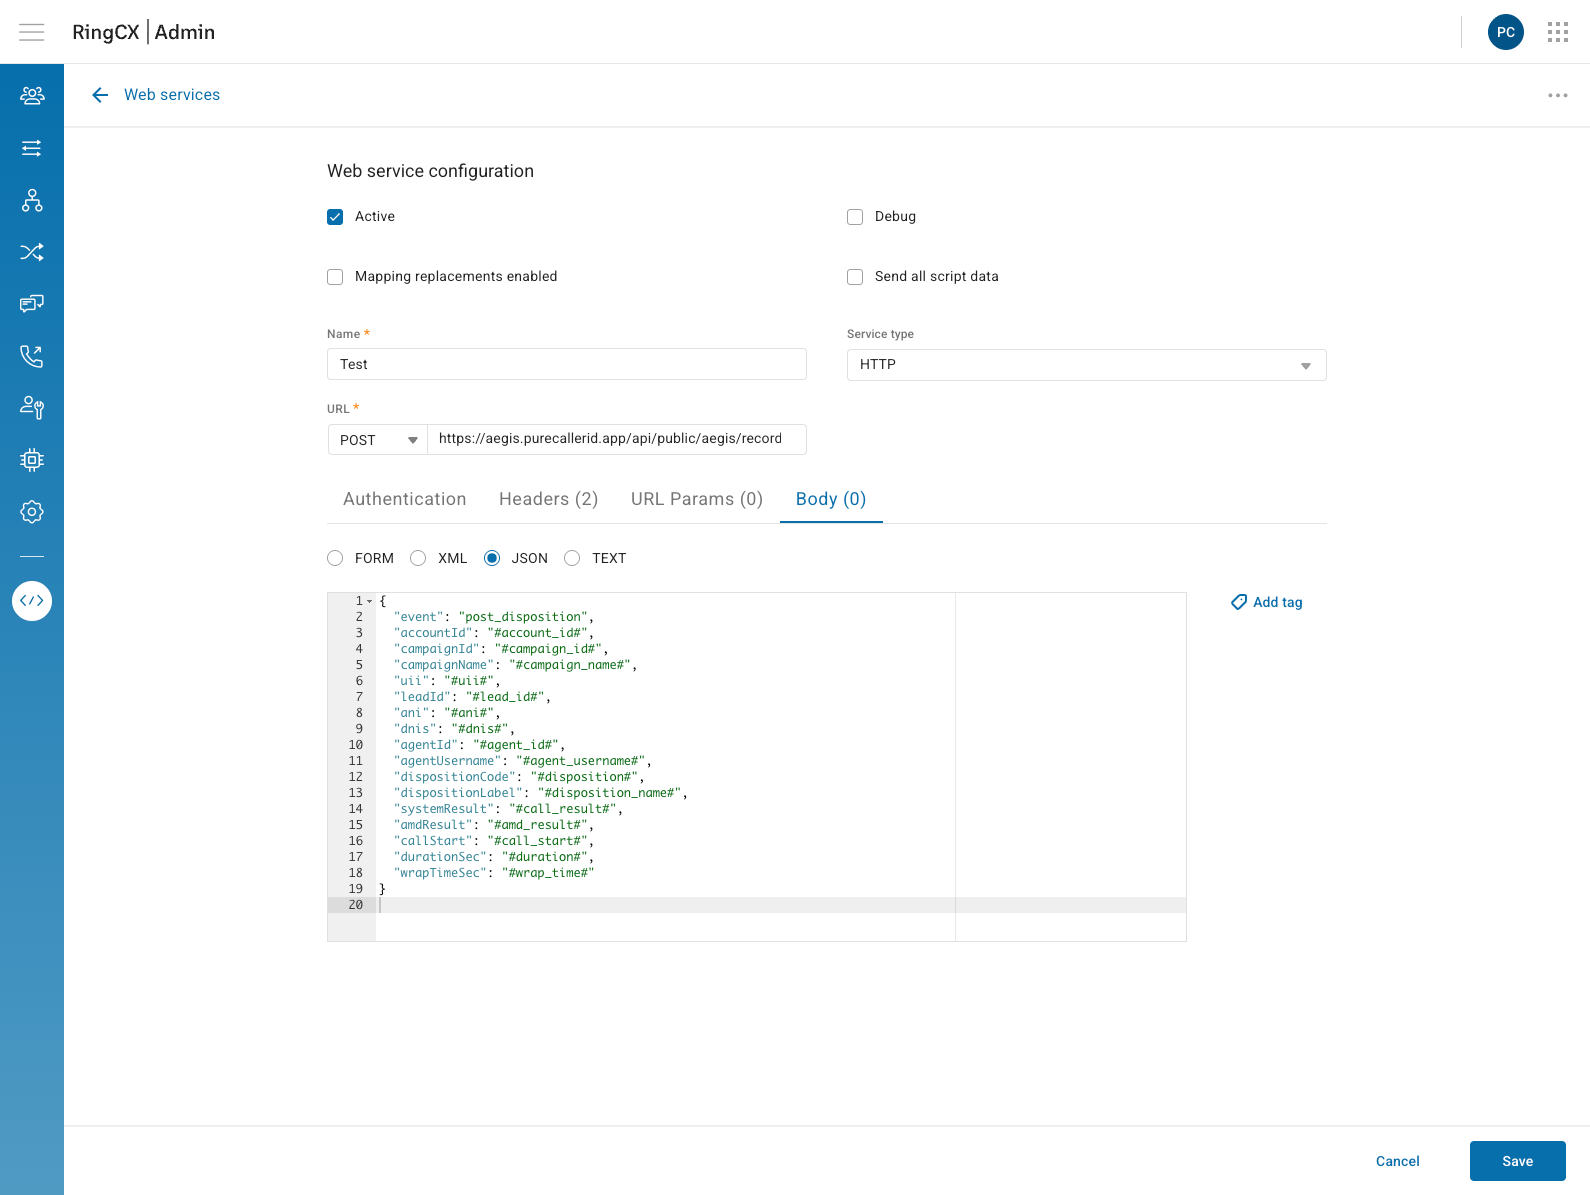Click the Web services breadcrumb link

172,95
